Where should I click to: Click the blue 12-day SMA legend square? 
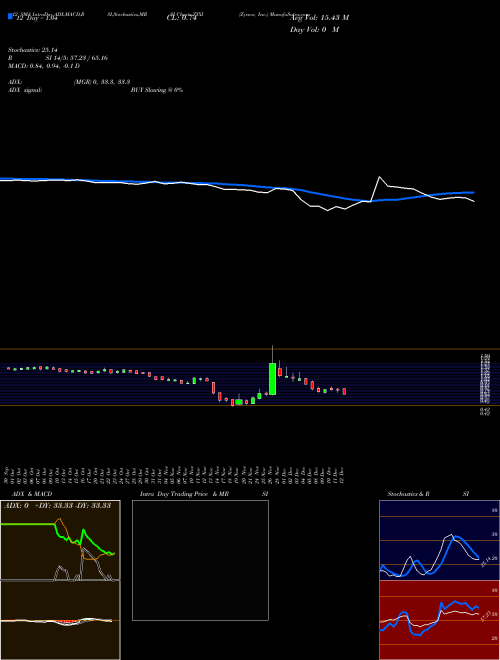click(10, 16)
